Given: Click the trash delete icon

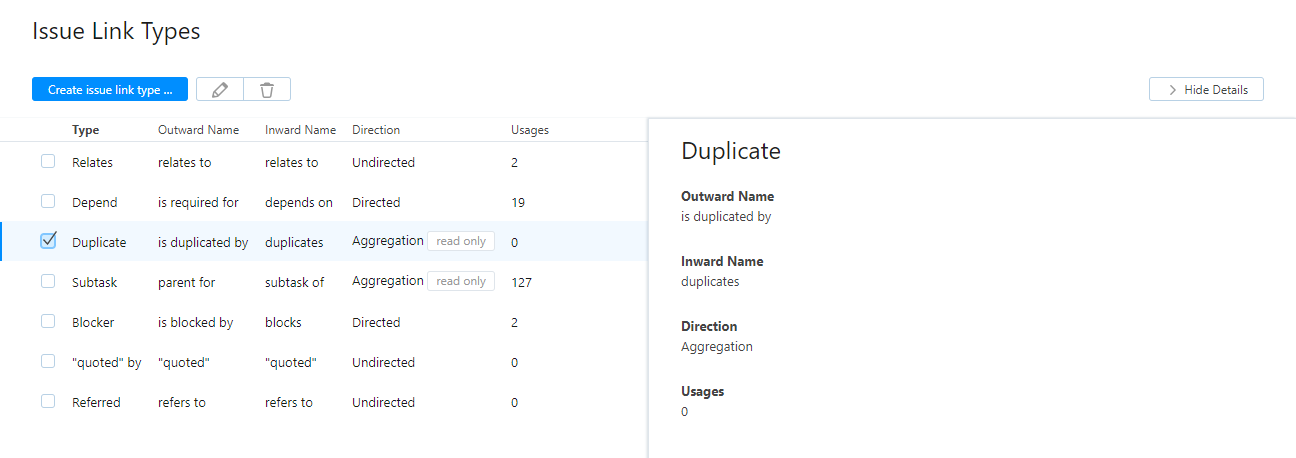Looking at the screenshot, I should (267, 90).
